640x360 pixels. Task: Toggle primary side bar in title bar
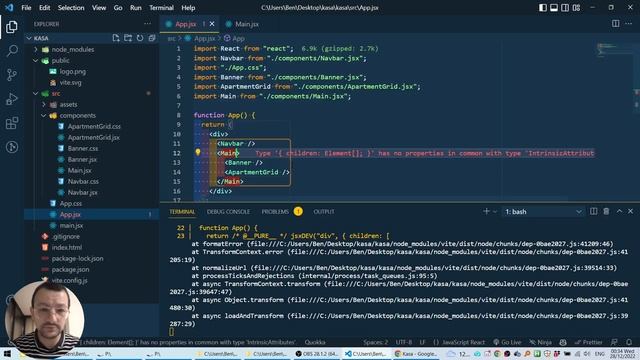543,7
